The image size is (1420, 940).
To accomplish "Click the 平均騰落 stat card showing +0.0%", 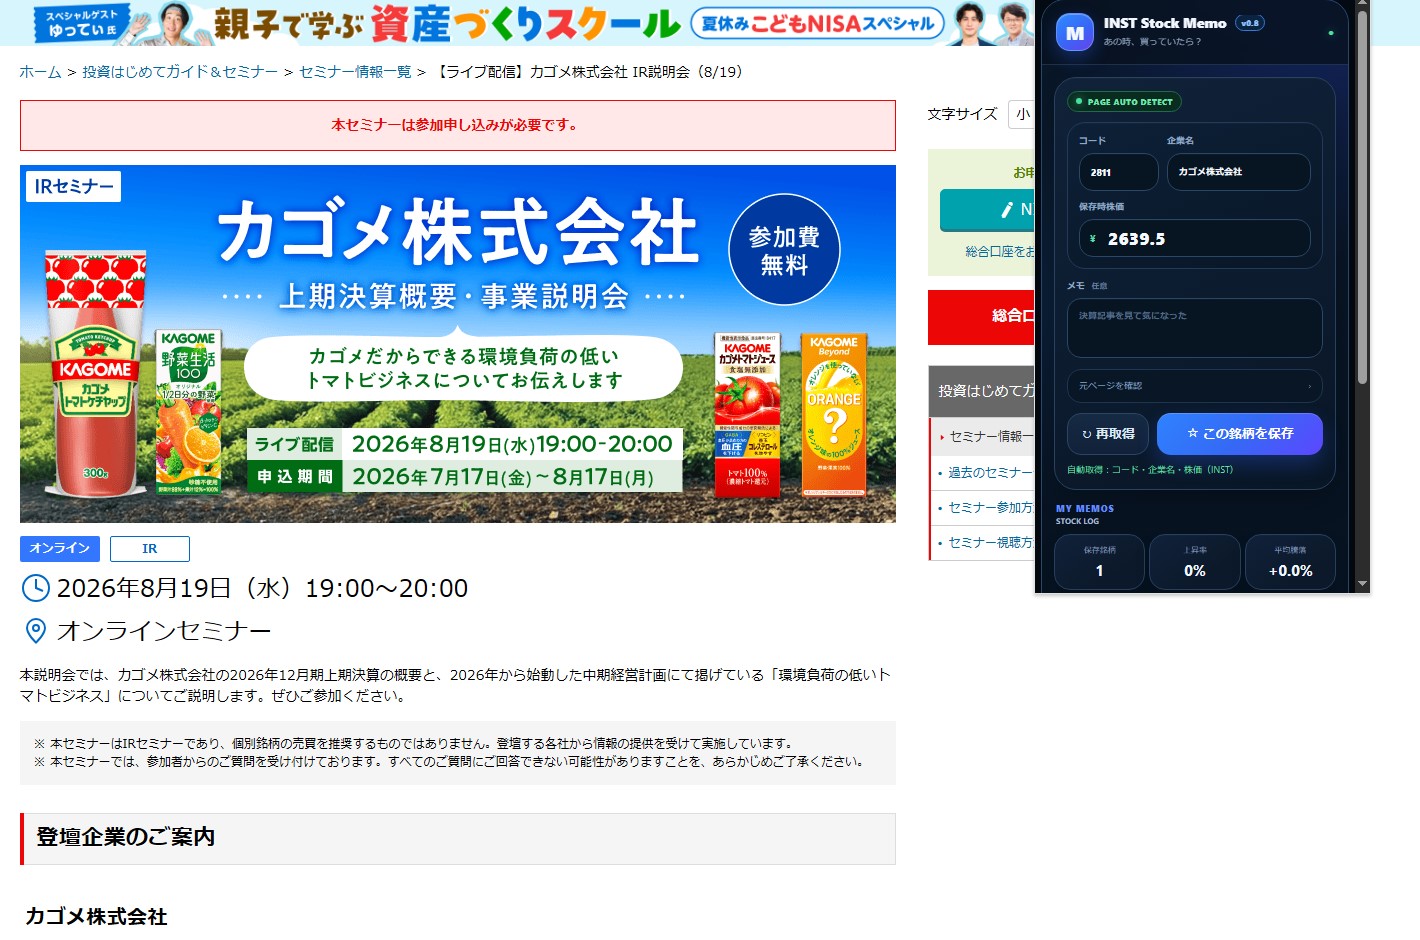I will [x=1290, y=562].
